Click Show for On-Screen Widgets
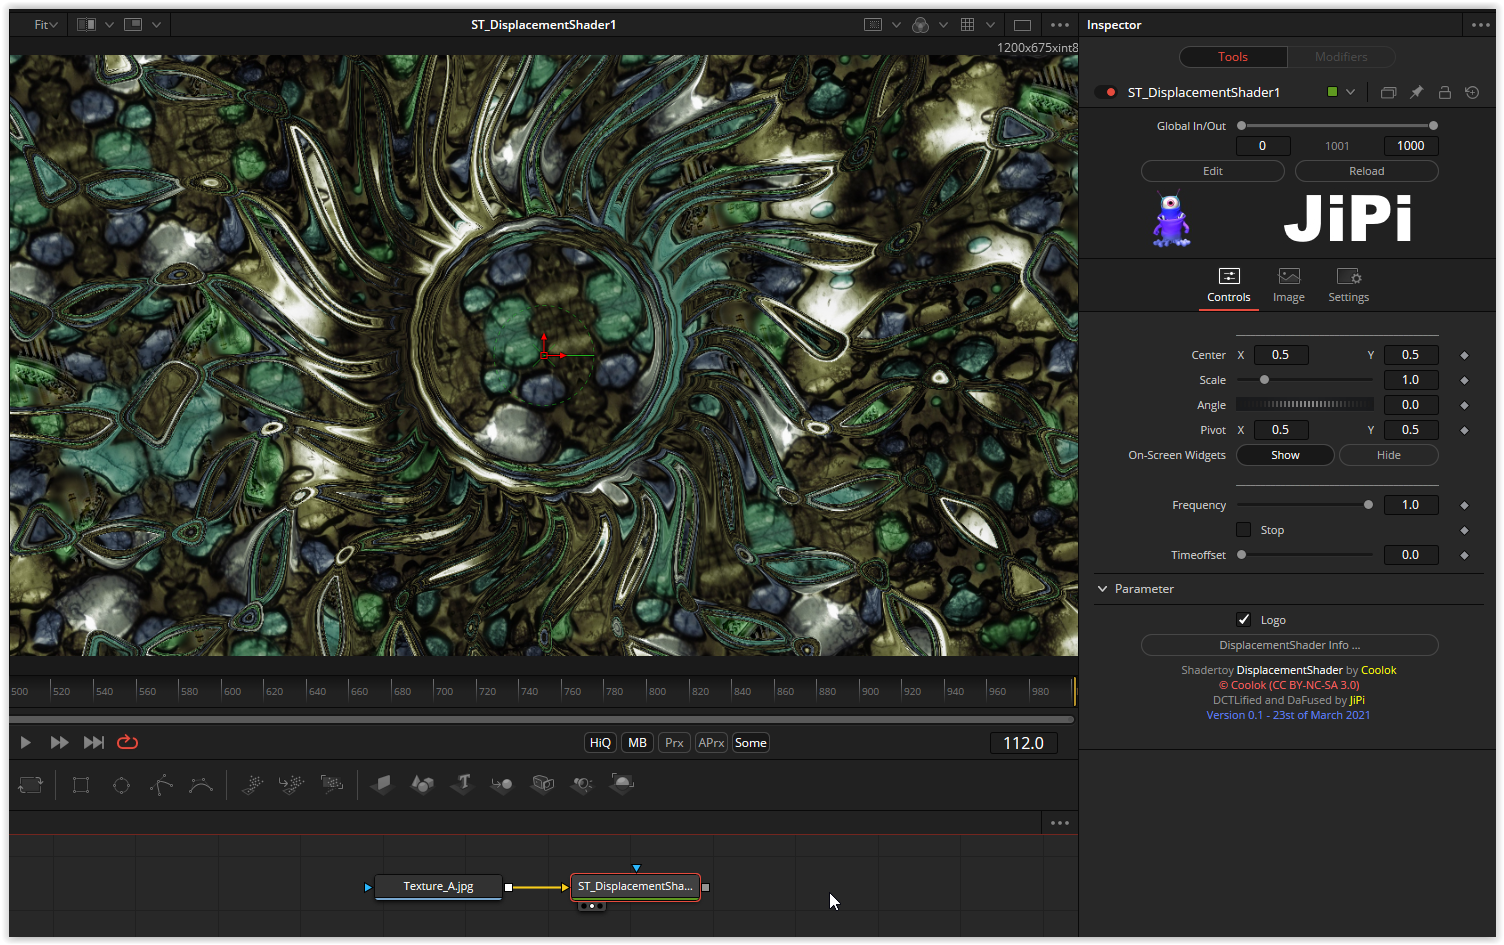The width and height of the screenshot is (1504, 945). pyautogui.click(x=1285, y=455)
